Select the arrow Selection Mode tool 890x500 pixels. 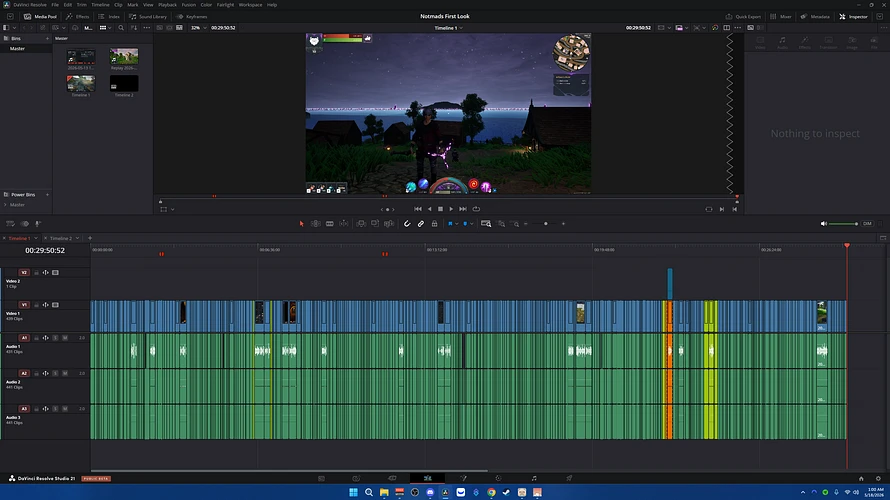[x=301, y=224]
